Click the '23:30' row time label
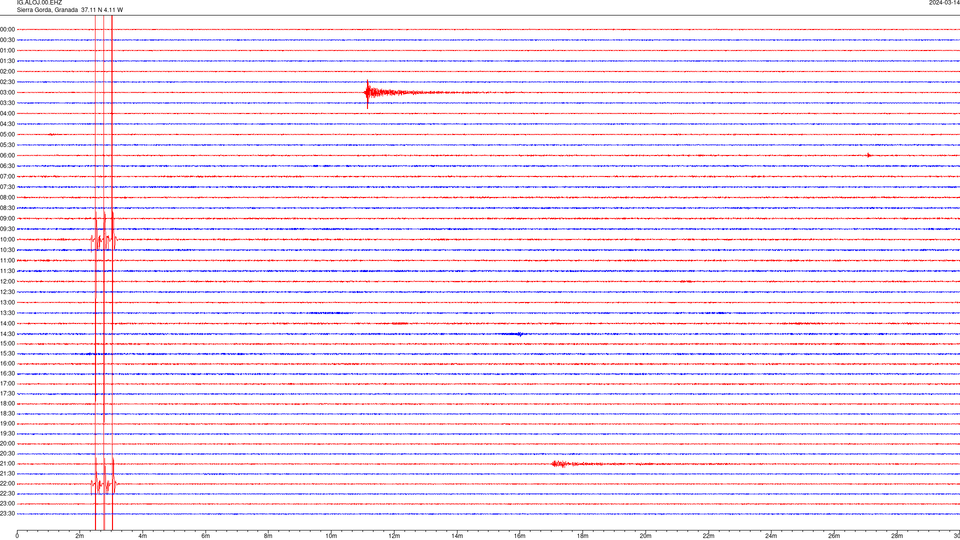960x540 pixels. pos(7,514)
